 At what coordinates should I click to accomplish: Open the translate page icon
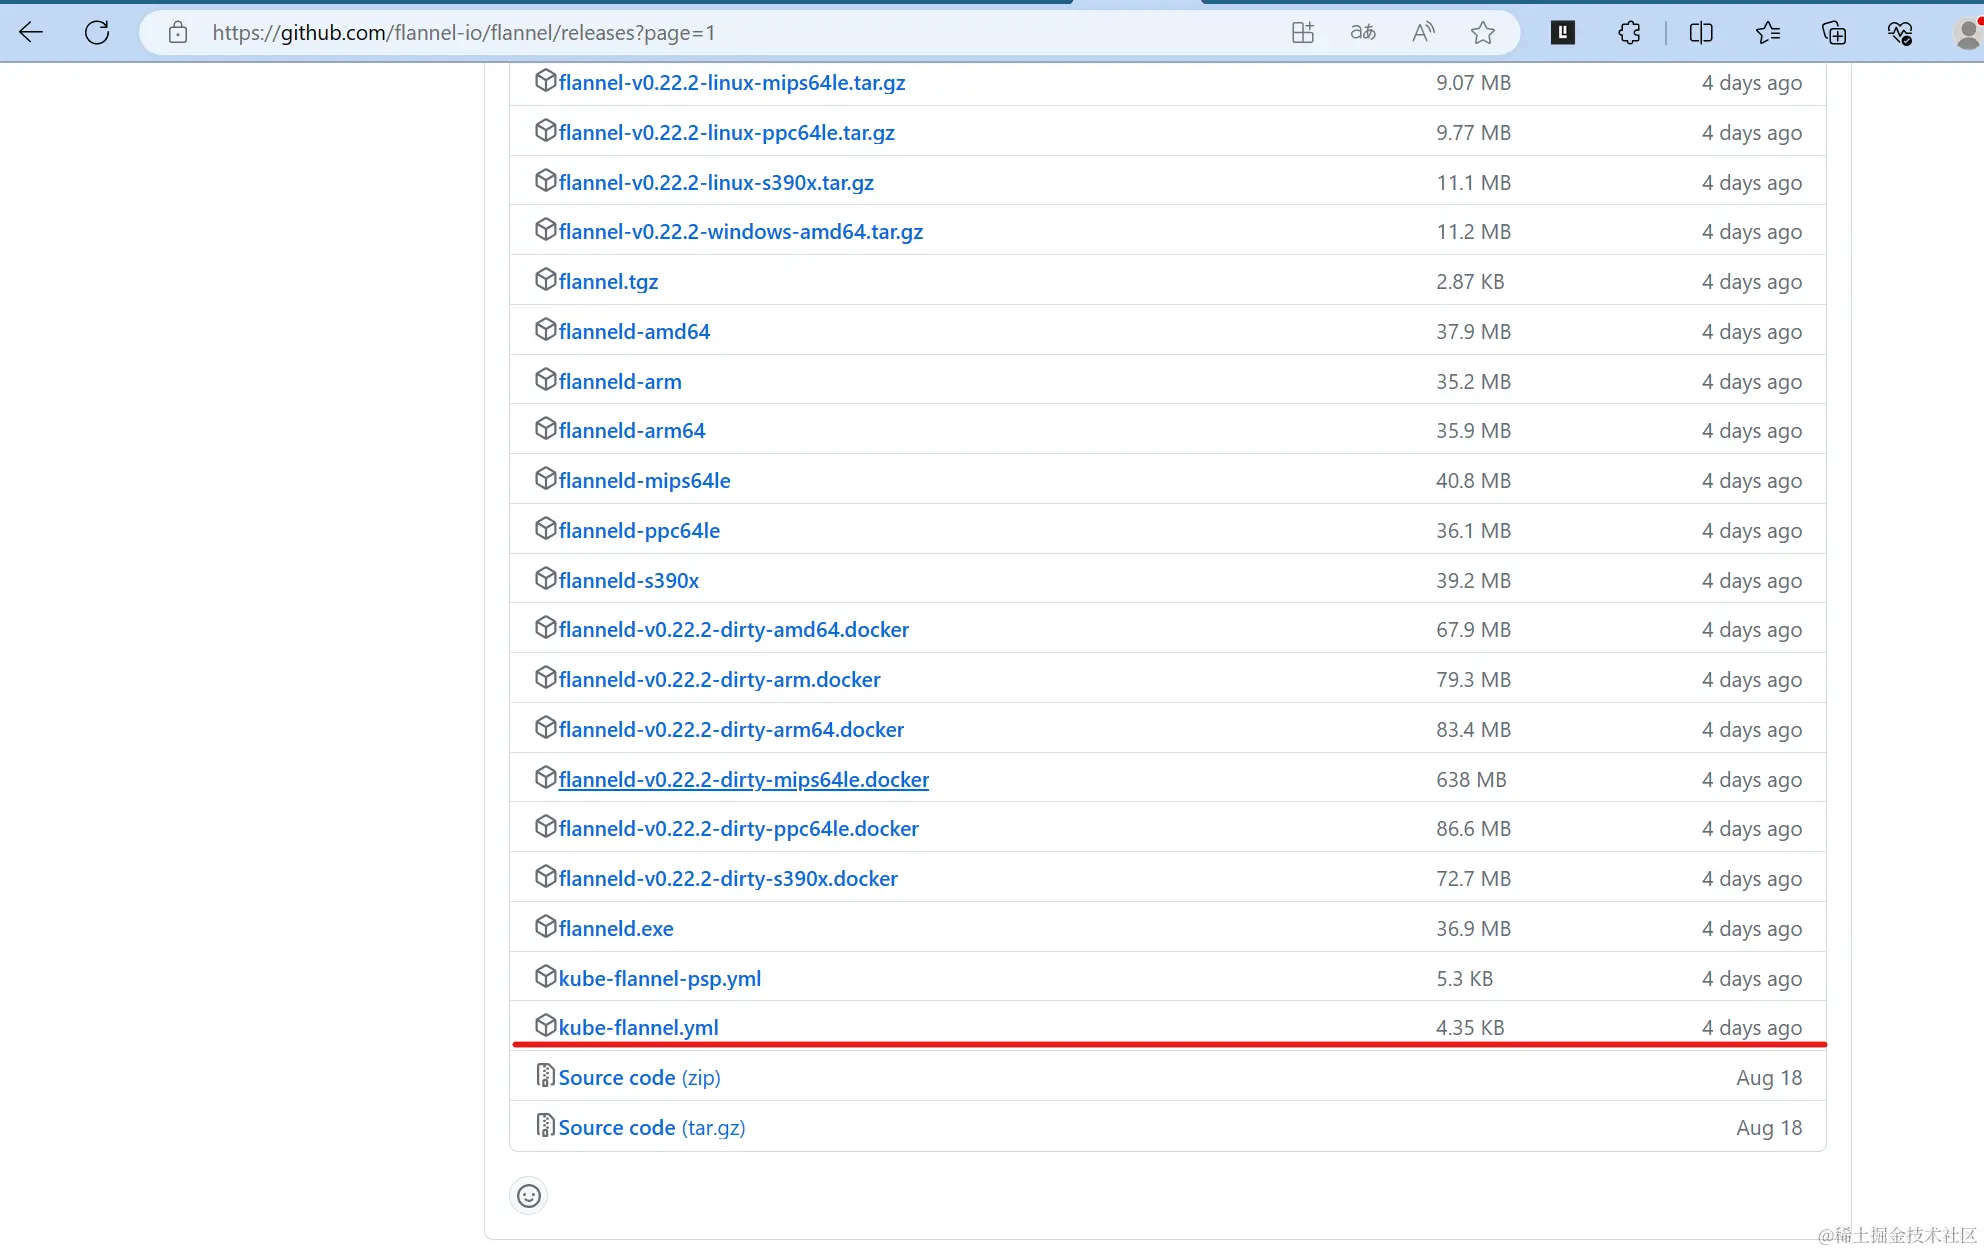(x=1362, y=33)
